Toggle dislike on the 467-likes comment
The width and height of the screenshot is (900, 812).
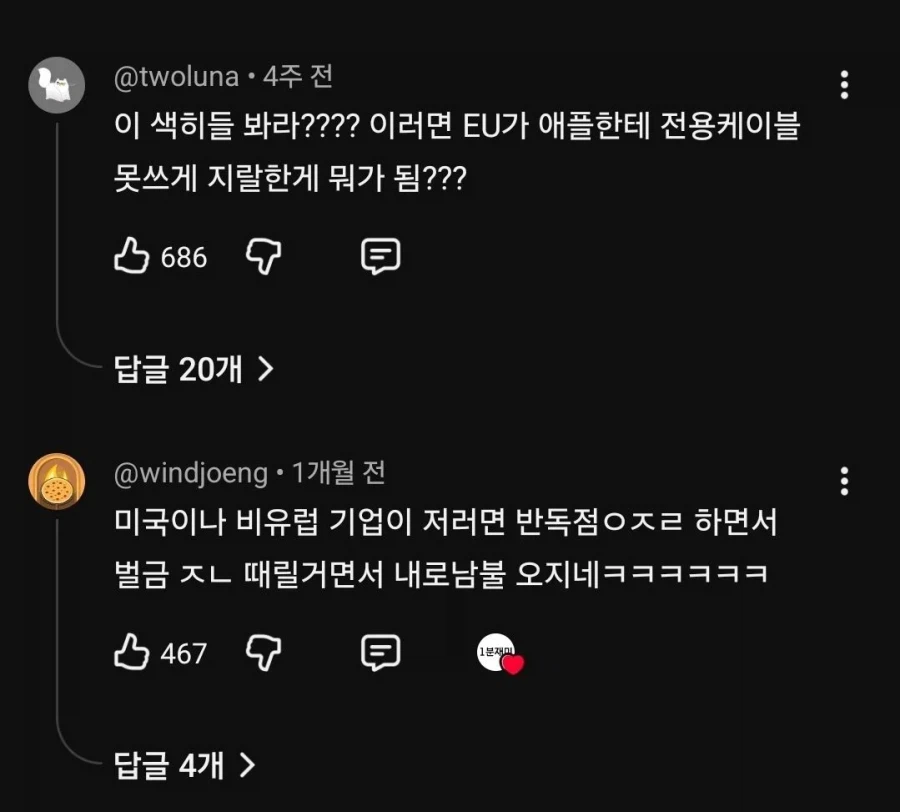point(264,652)
